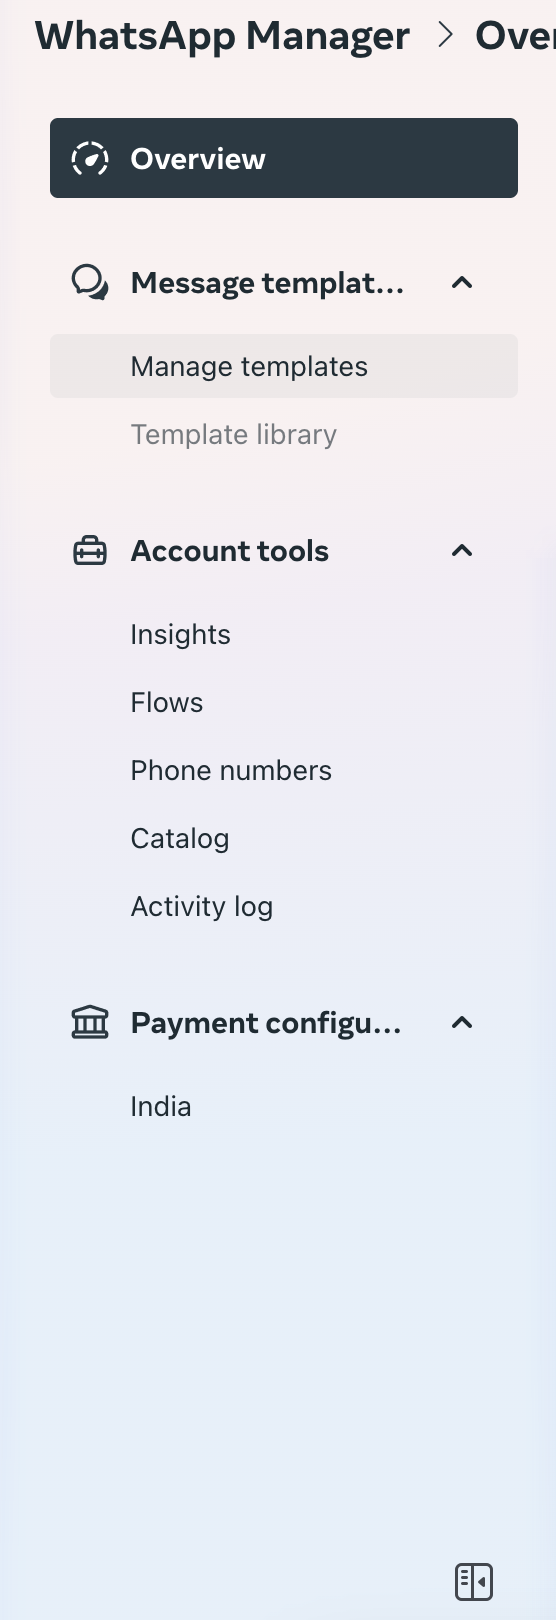Click the breadcrumb arrow after WhatsApp Manager
This screenshot has height=1620, width=556.
[446, 36]
